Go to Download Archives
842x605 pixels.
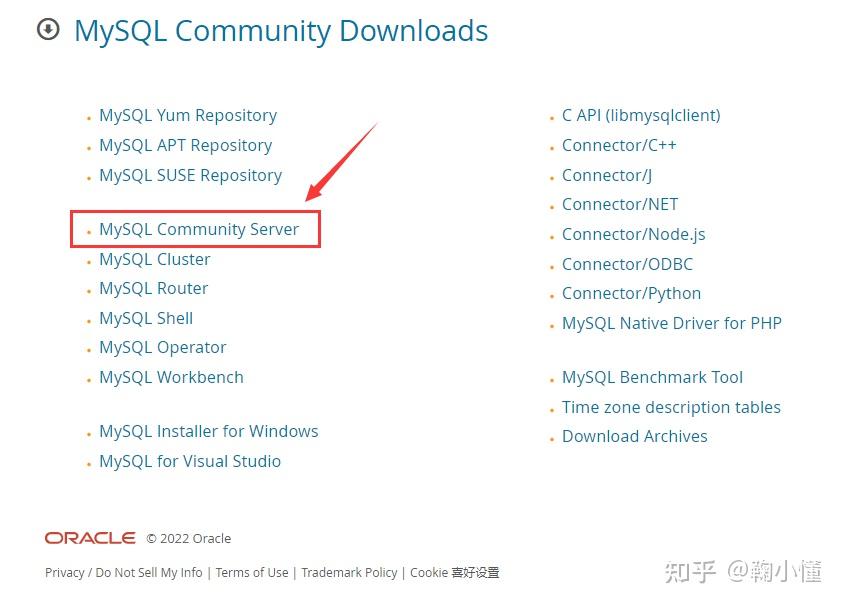pyautogui.click(x=635, y=436)
